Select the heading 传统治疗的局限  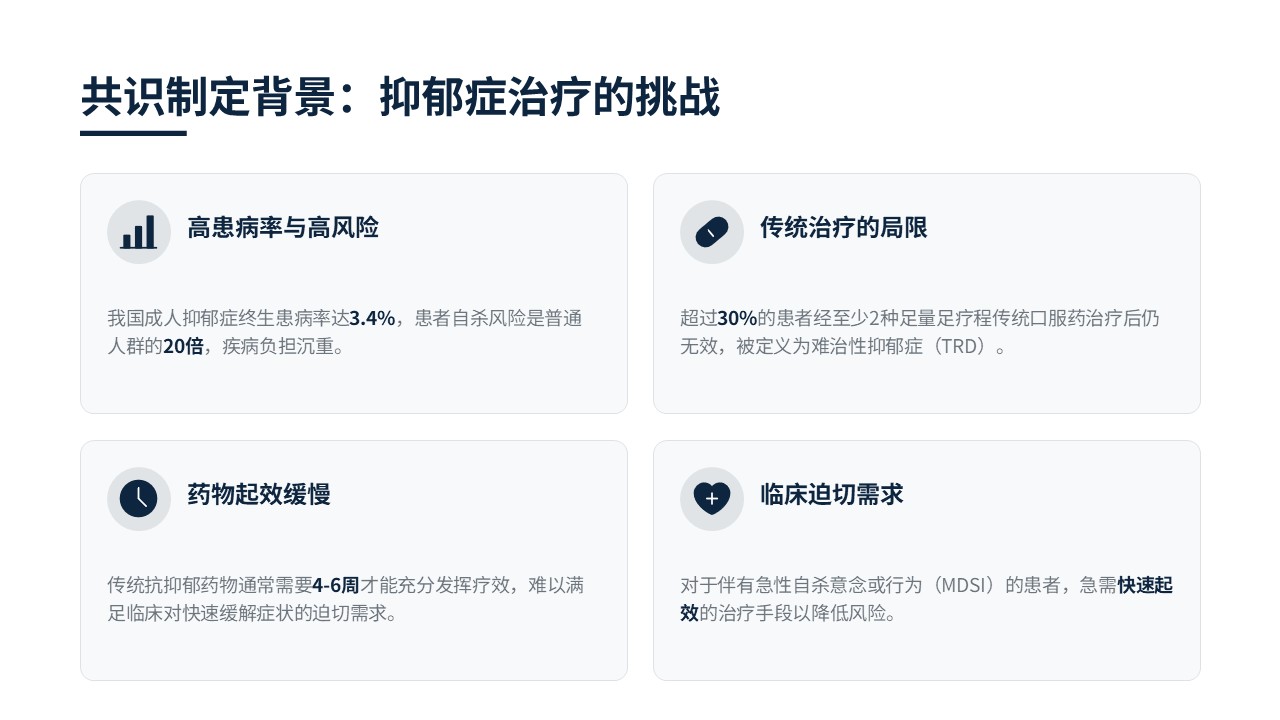(843, 228)
